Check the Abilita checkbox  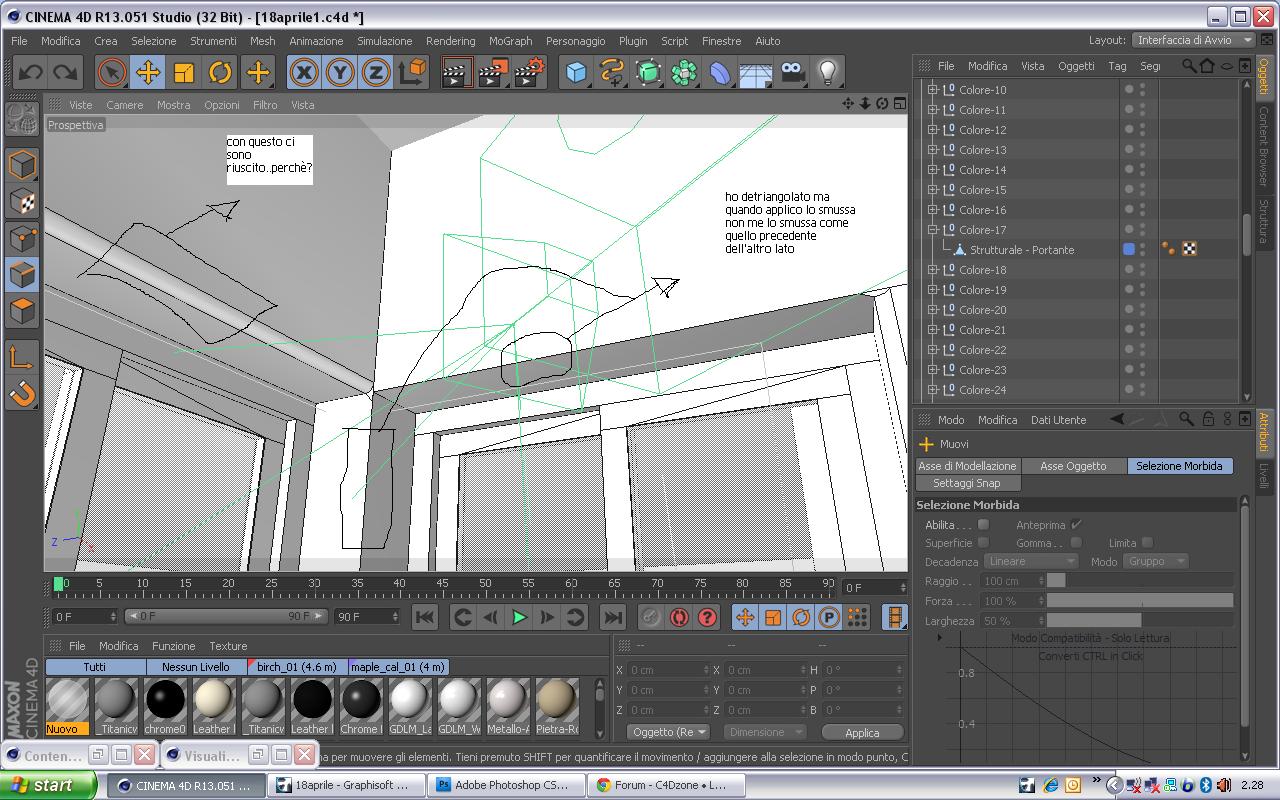point(983,524)
